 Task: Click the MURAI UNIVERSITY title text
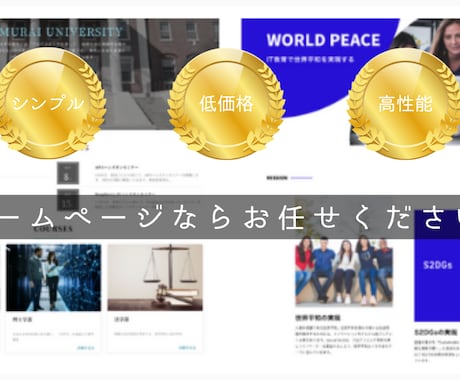click(x=61, y=32)
